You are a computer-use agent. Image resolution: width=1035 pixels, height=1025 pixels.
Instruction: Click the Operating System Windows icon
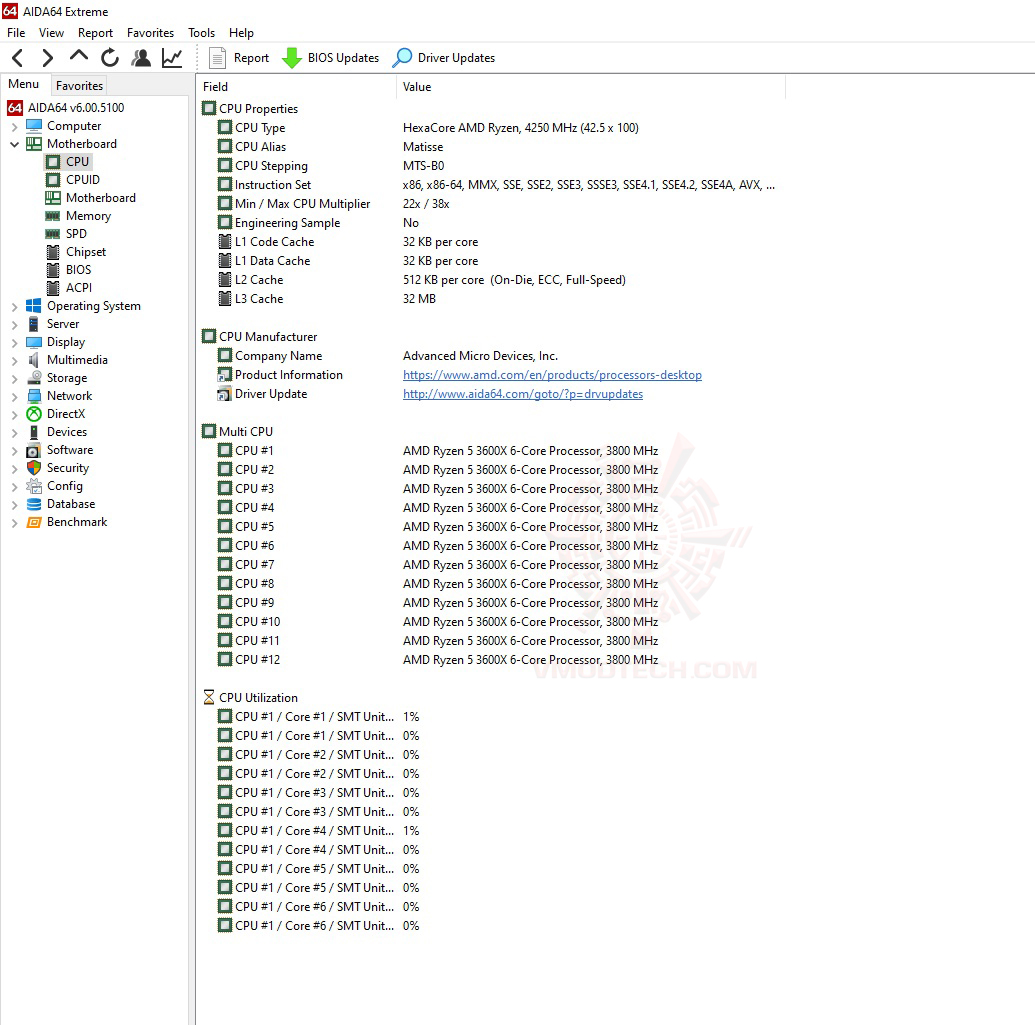(34, 306)
